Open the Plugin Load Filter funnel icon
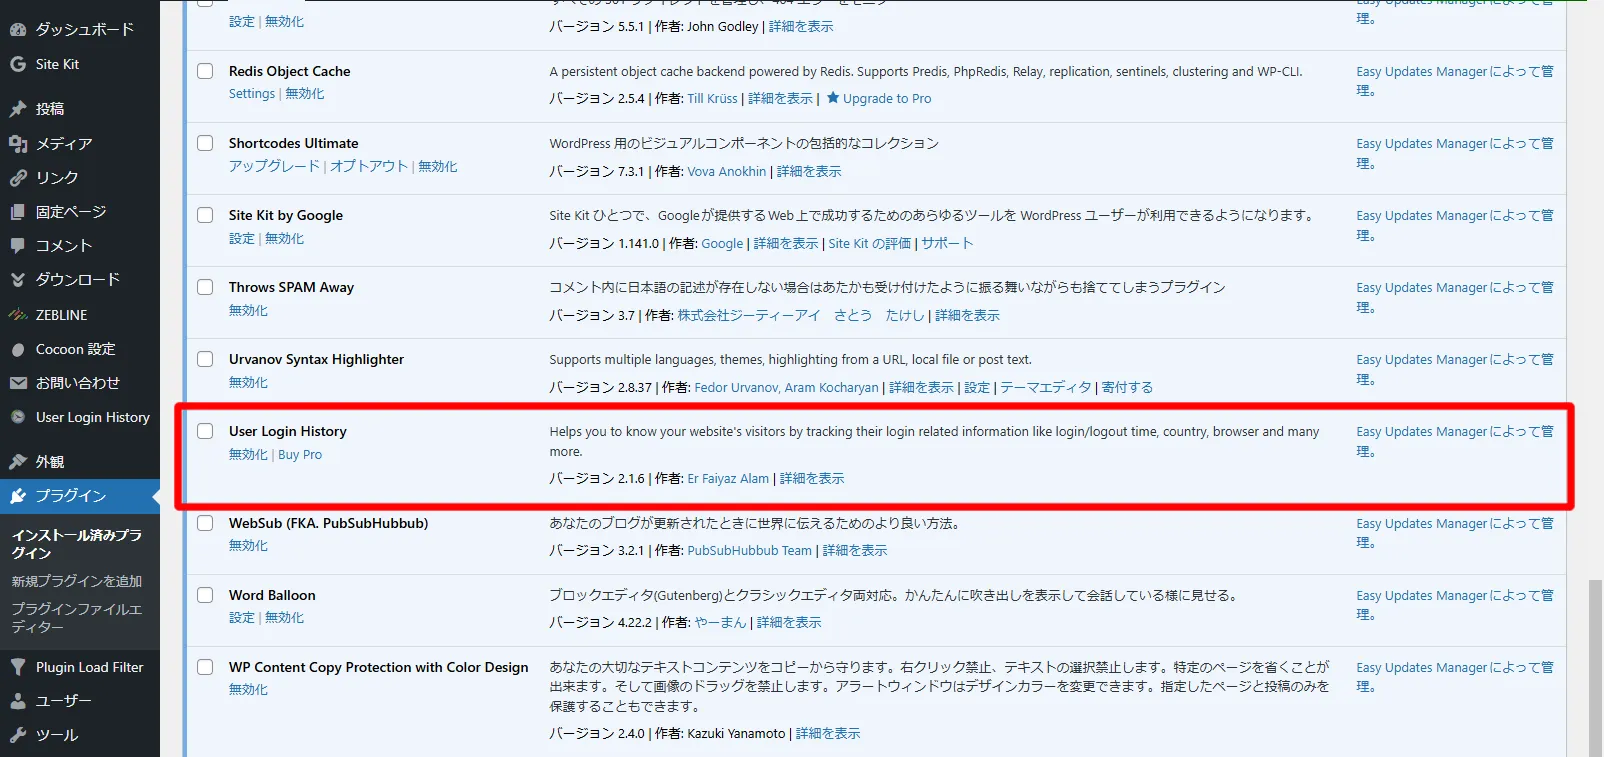Screen dimensions: 1604x757 (x=18, y=667)
